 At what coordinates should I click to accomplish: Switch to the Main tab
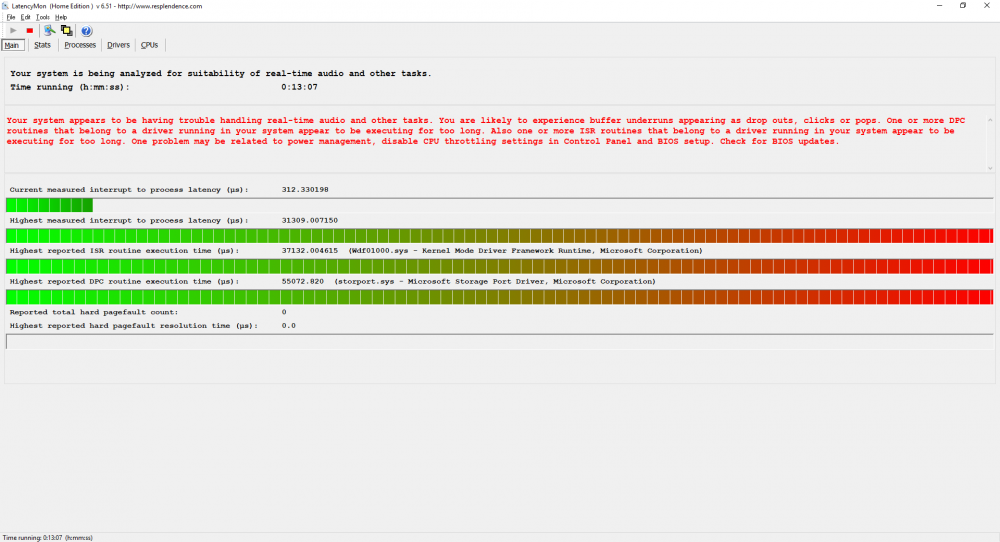point(12,45)
